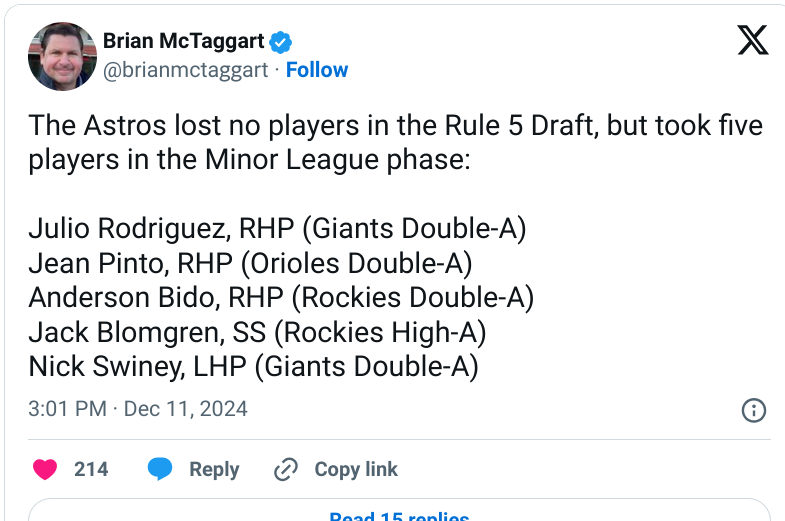Click the blue verified badge
Viewport: 785px width, 521px height.
tap(280, 42)
